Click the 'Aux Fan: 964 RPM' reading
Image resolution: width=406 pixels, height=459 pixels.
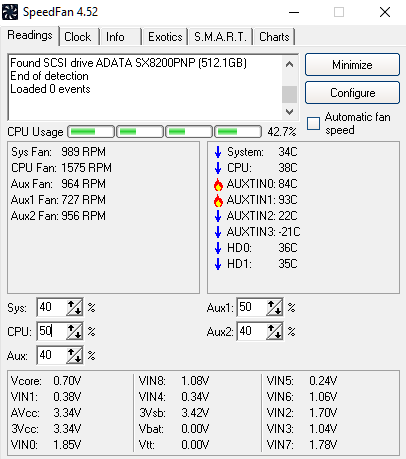[58, 184]
